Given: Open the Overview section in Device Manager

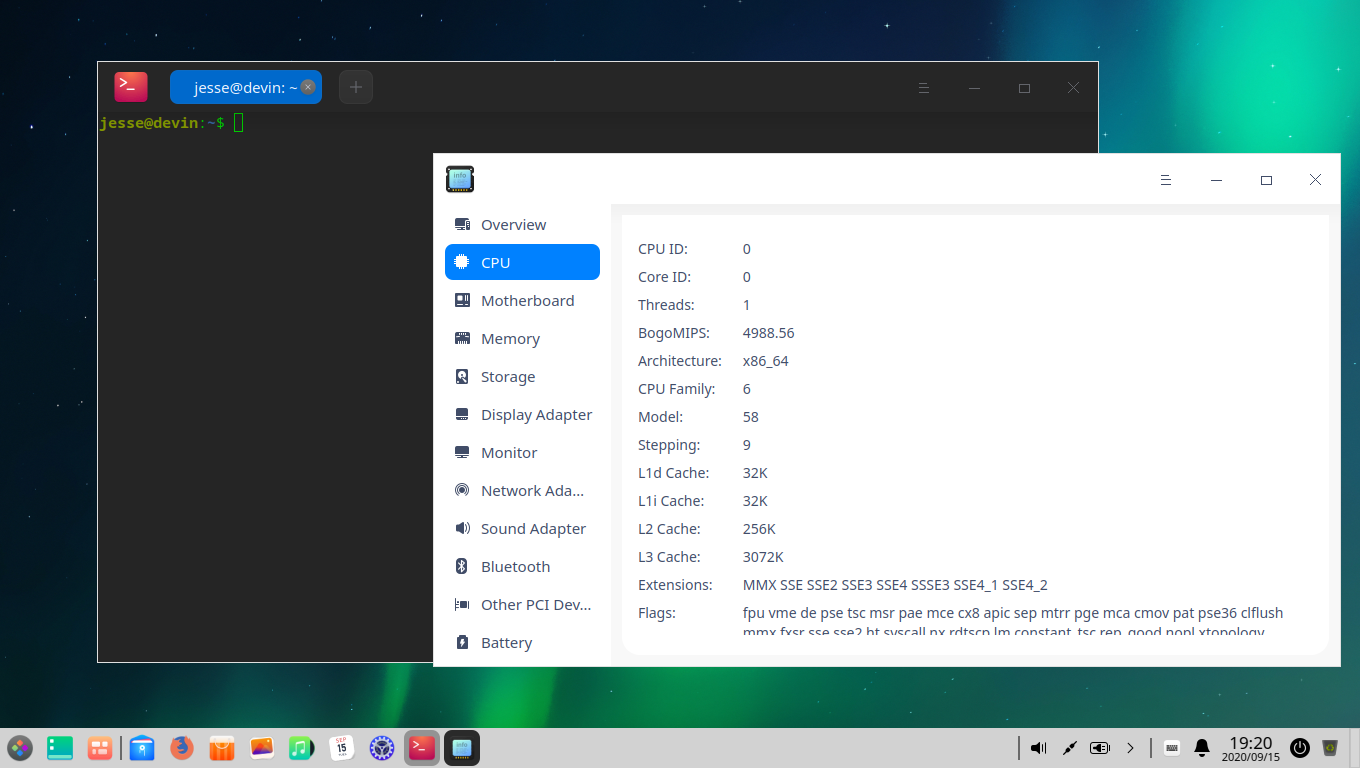Looking at the screenshot, I should pyautogui.click(x=522, y=224).
